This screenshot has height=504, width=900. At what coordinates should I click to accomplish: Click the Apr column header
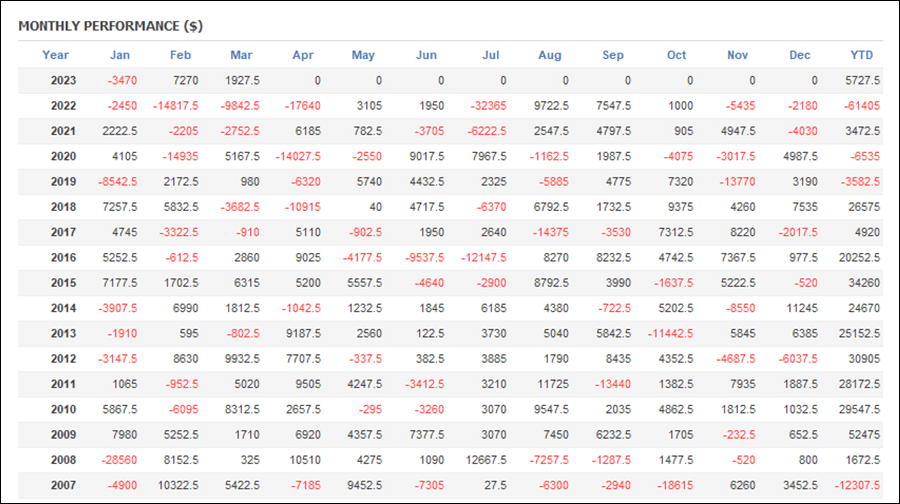pyautogui.click(x=303, y=55)
